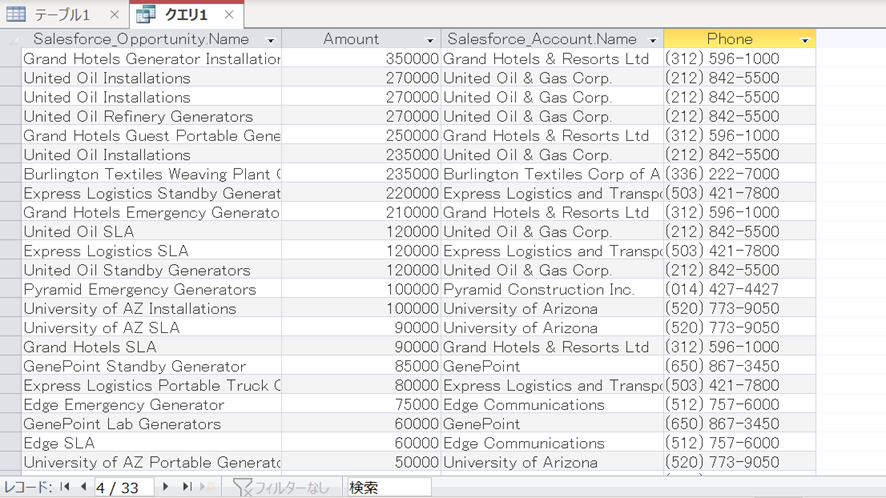Click cell GenePoint Lab Generators
Screen dimensions: 886x498
pos(151,424)
